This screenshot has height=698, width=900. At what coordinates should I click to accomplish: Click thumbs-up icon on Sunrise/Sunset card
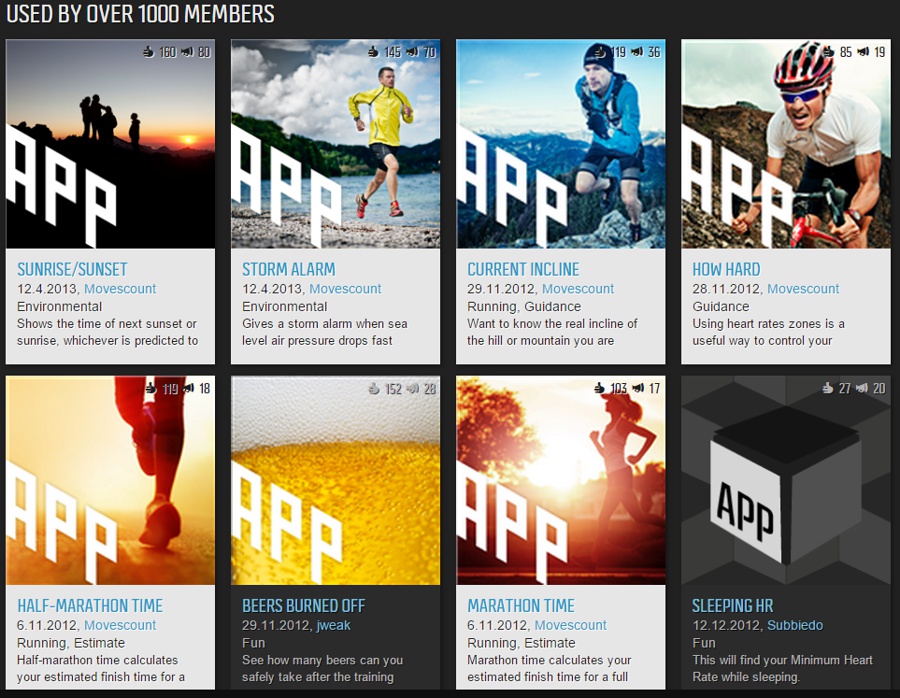coord(149,52)
